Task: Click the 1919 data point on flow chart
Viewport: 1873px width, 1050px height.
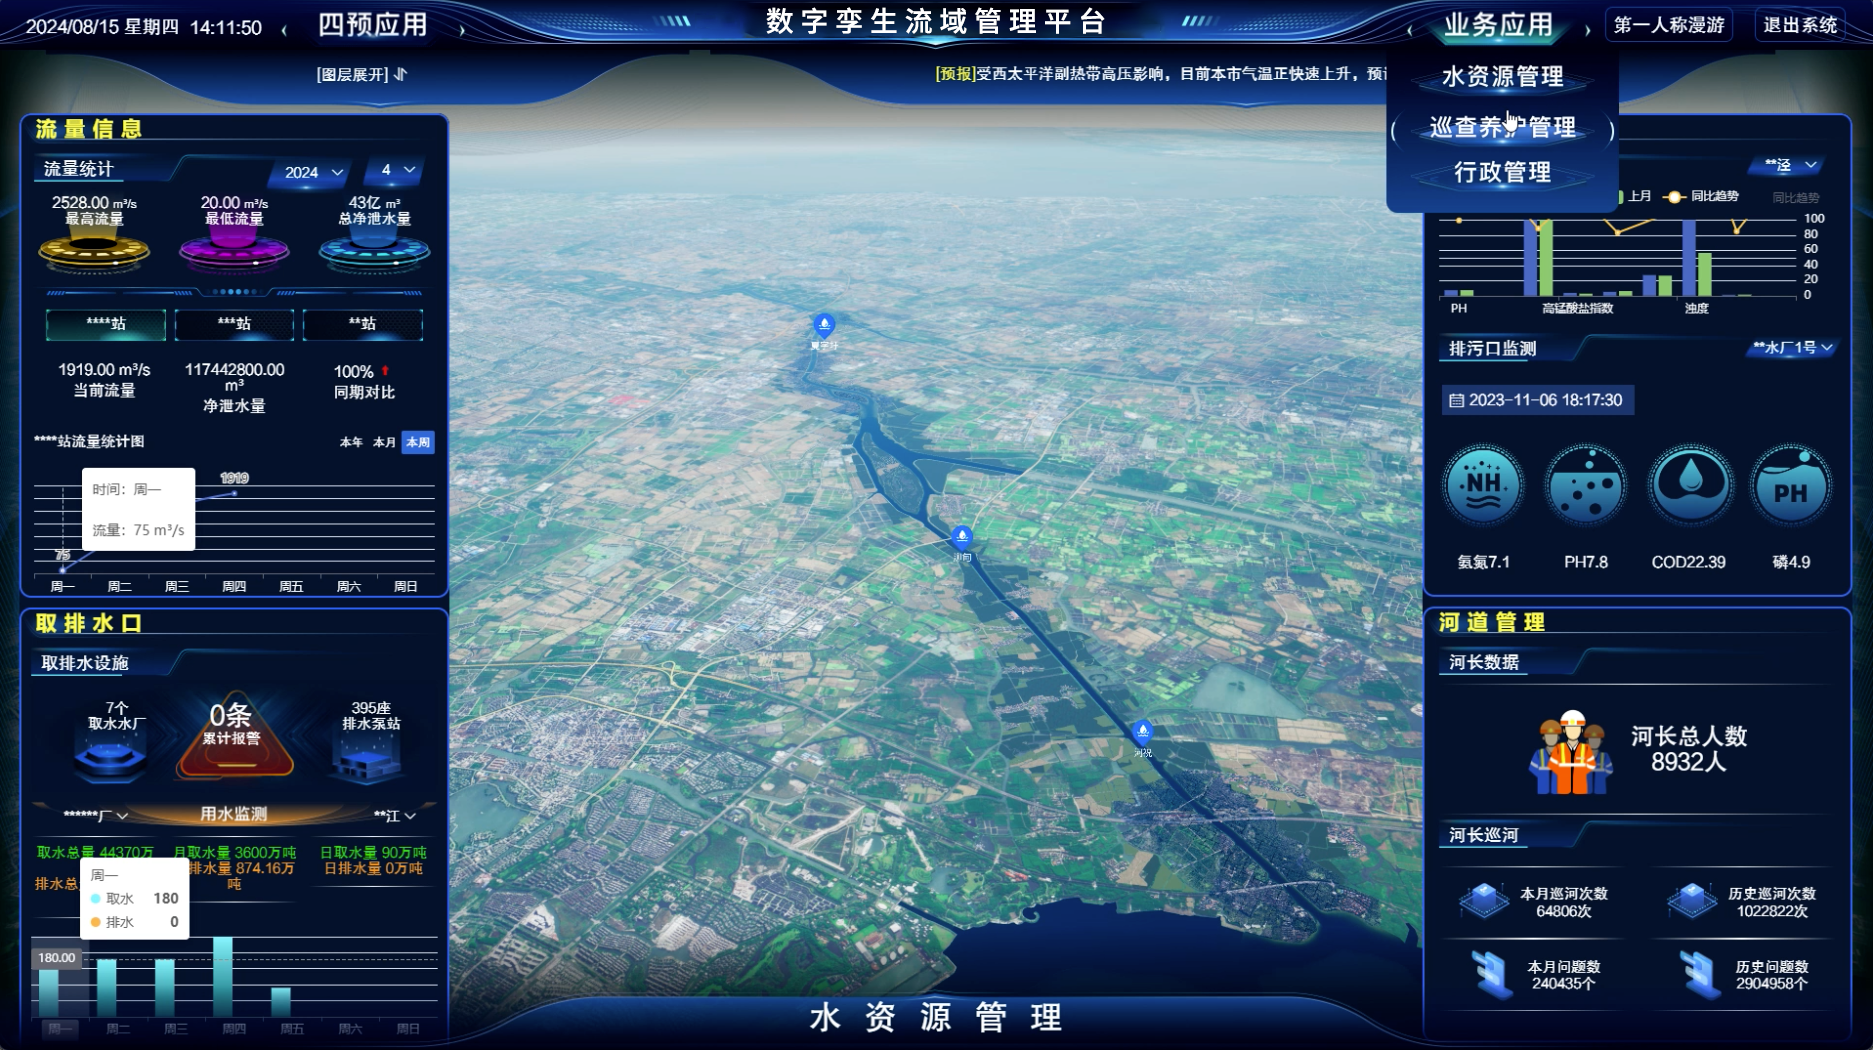Action: pyautogui.click(x=234, y=493)
